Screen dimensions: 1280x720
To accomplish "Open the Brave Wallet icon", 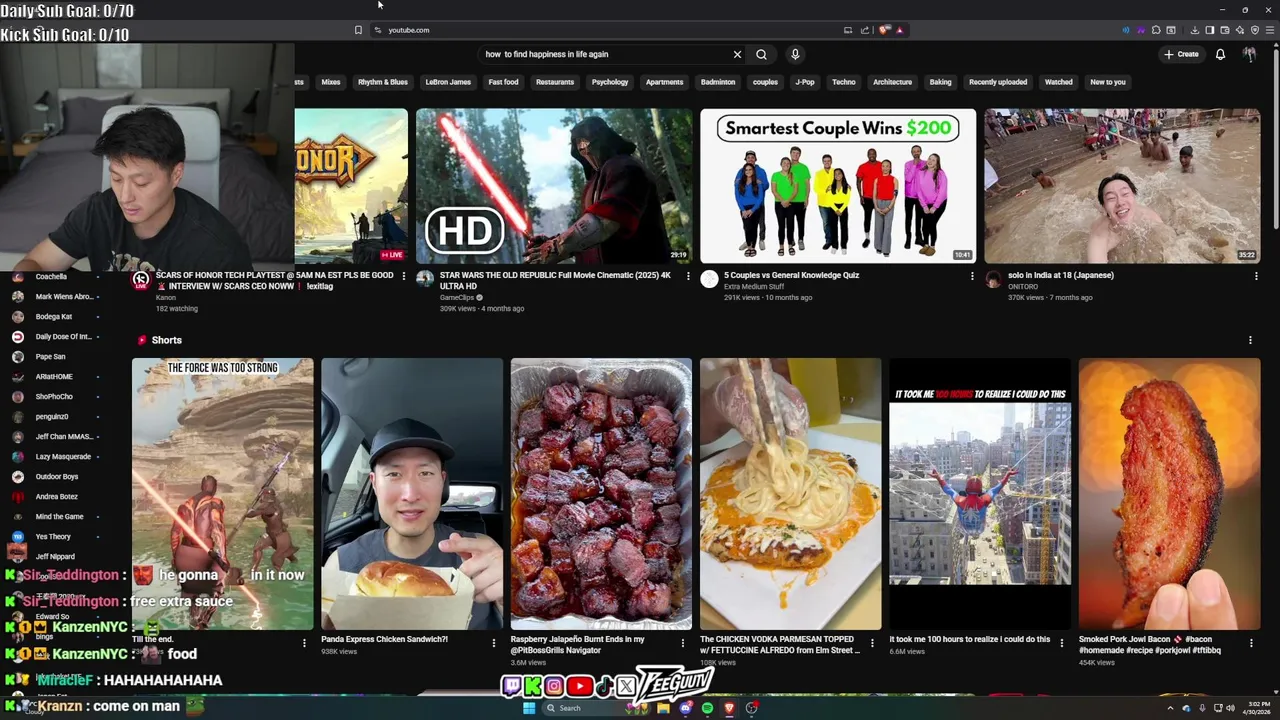I will (x=1224, y=30).
